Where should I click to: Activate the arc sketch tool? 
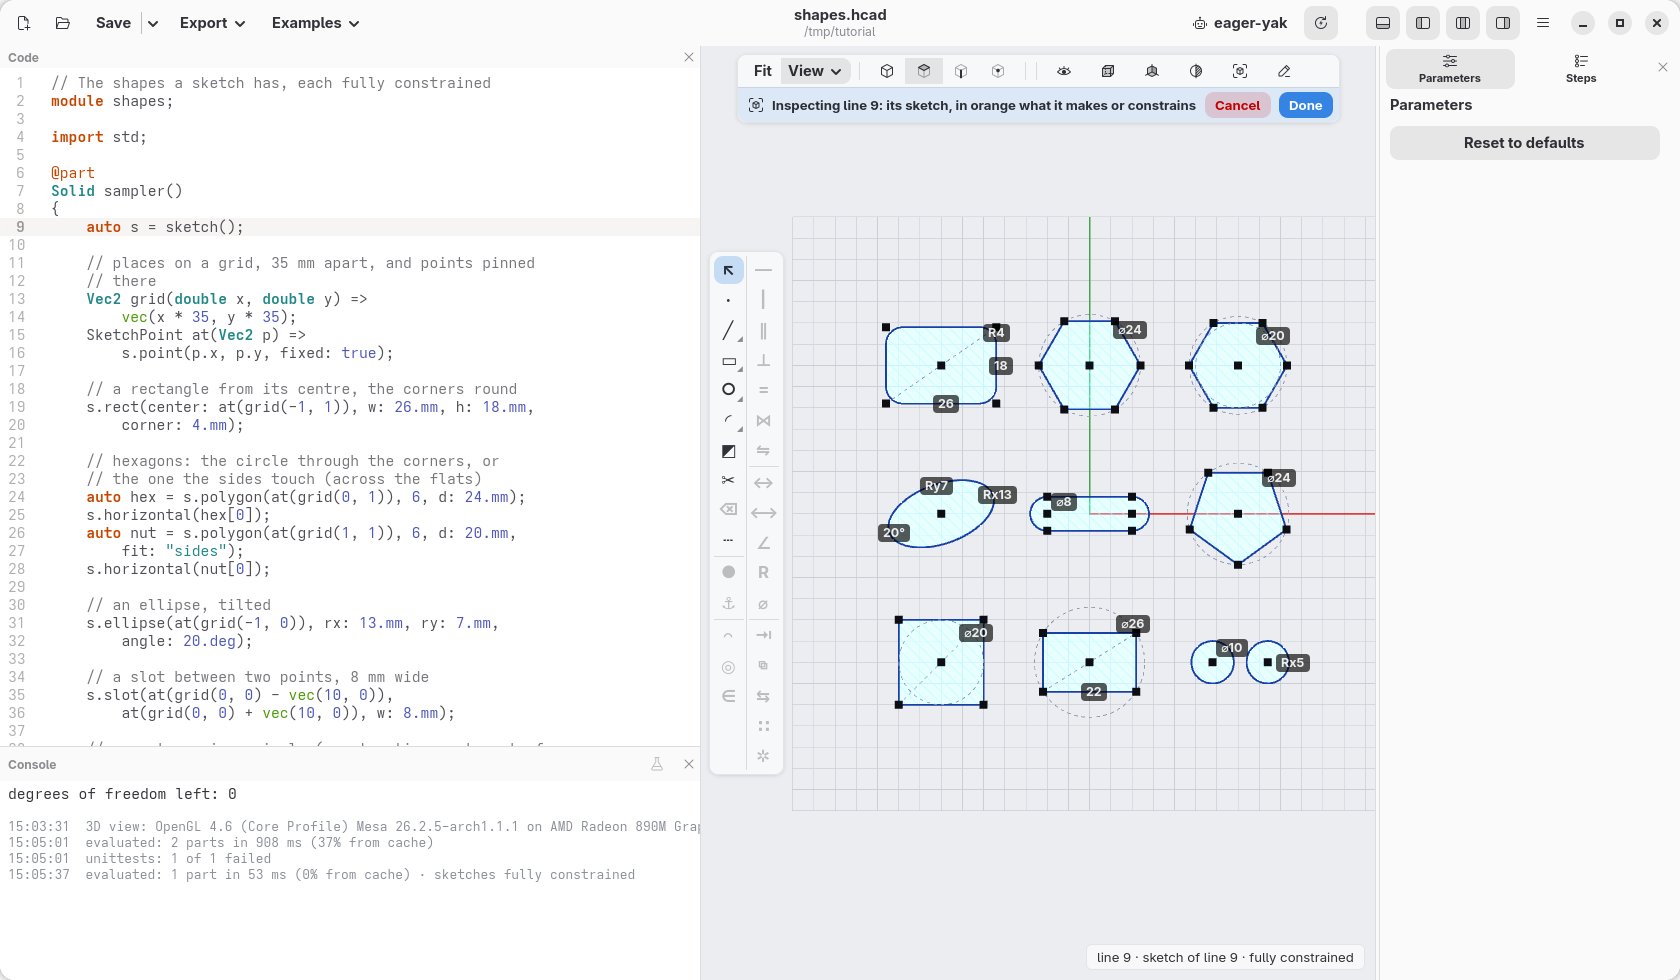728,421
